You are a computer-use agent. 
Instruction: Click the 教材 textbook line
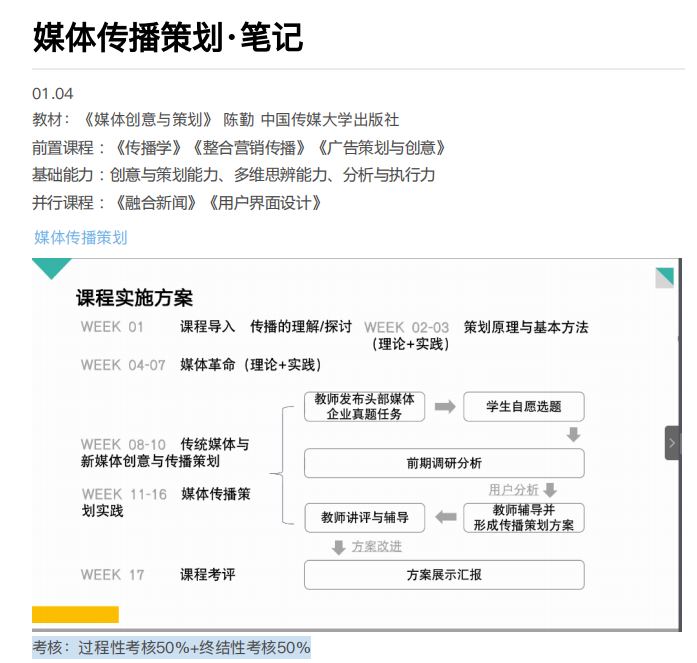click(x=215, y=120)
